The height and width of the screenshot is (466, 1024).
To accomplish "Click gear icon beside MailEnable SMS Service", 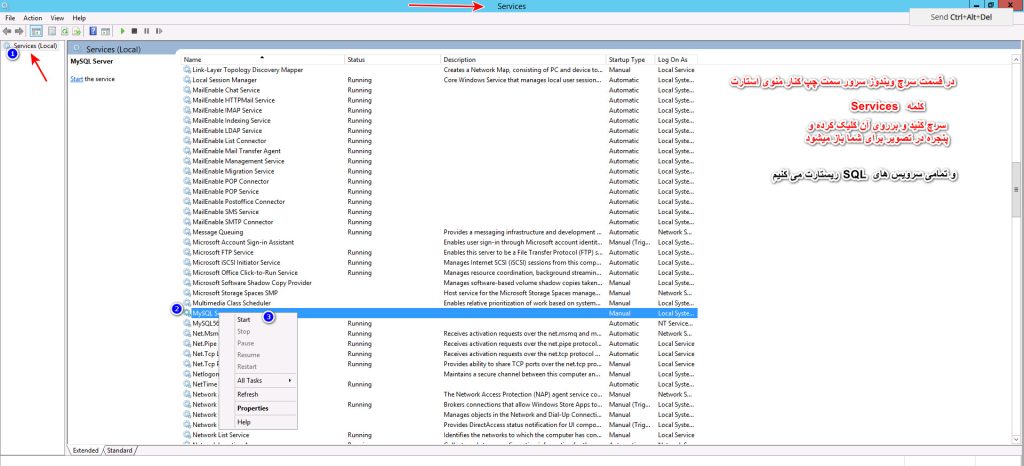I will [x=187, y=211].
